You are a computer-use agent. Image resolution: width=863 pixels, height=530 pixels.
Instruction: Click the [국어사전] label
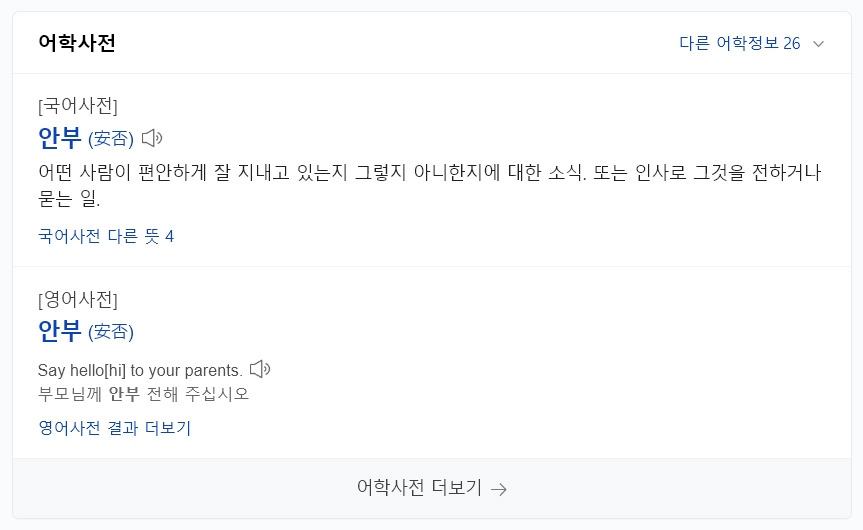coord(78,105)
